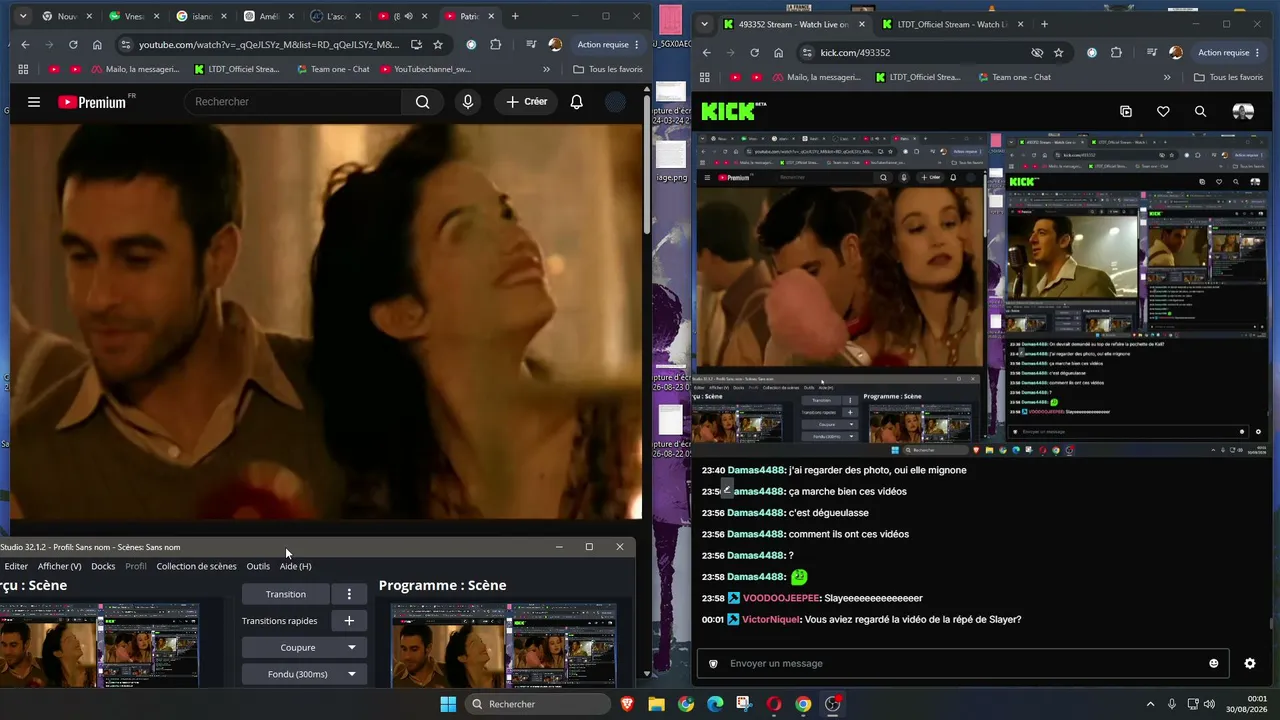
Task: Open Kick profile avatar menu
Action: coord(1243,112)
